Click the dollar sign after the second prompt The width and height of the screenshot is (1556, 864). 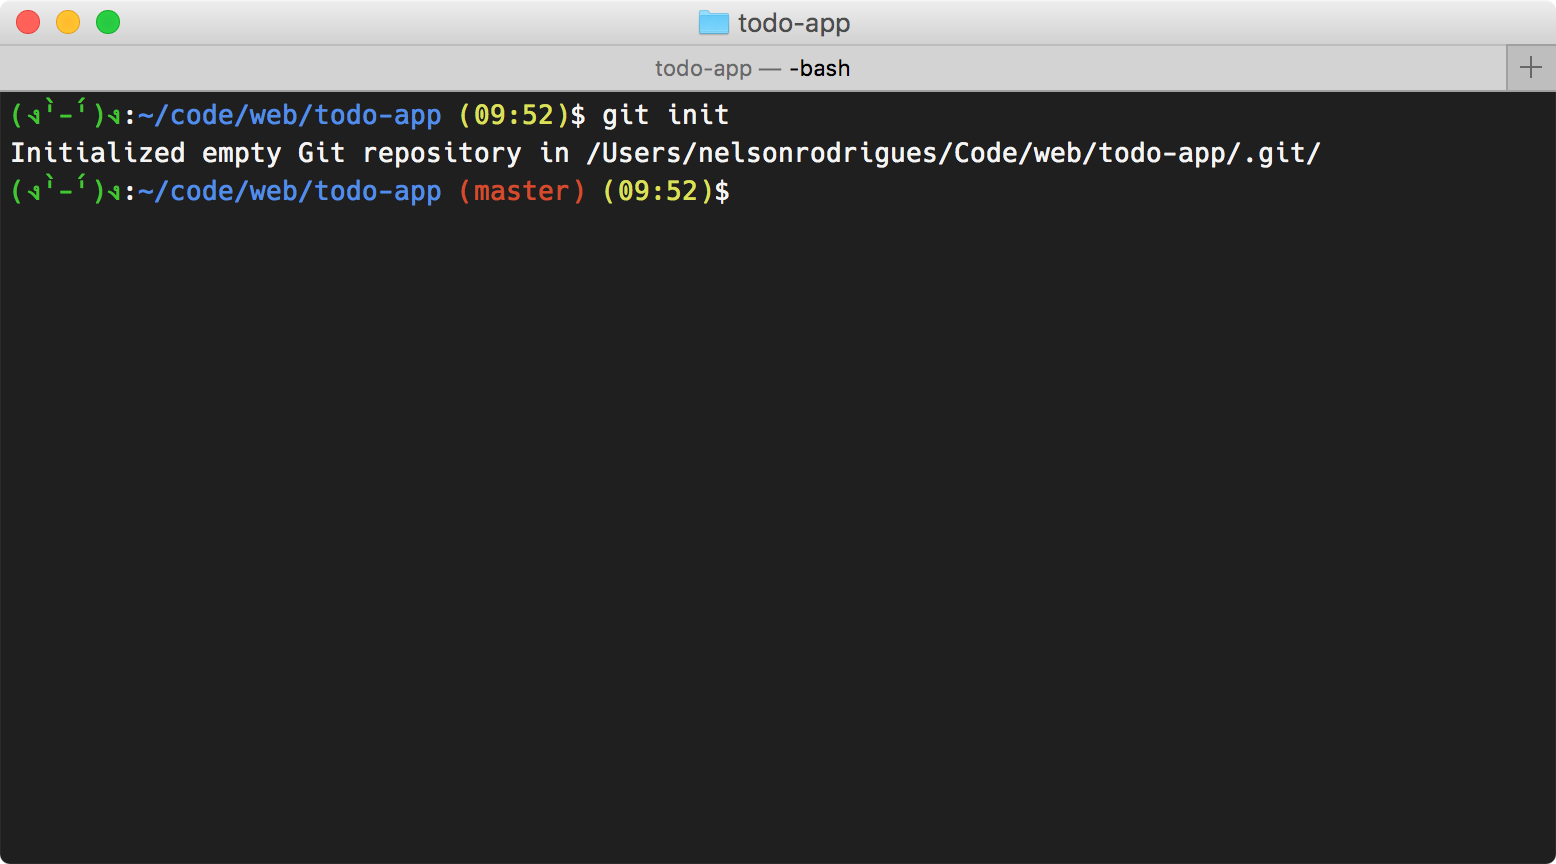(x=724, y=191)
